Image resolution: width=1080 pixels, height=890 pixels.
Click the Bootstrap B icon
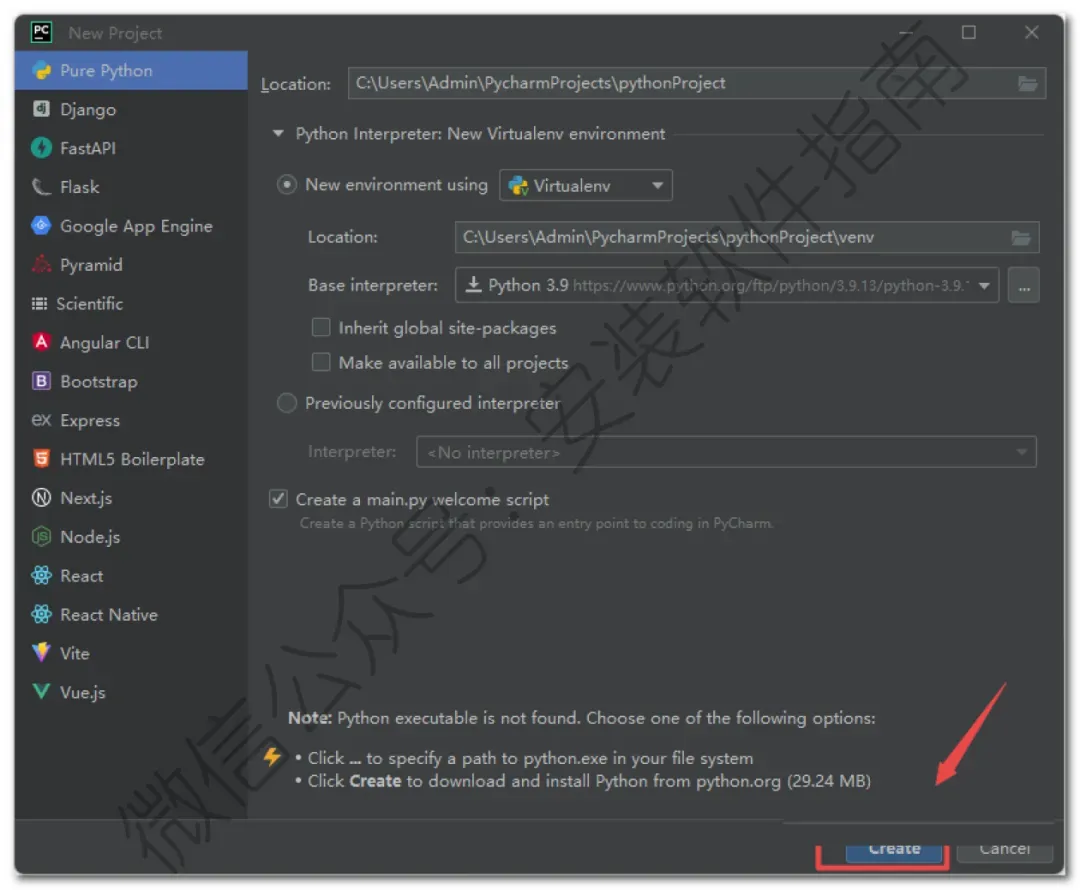42,381
